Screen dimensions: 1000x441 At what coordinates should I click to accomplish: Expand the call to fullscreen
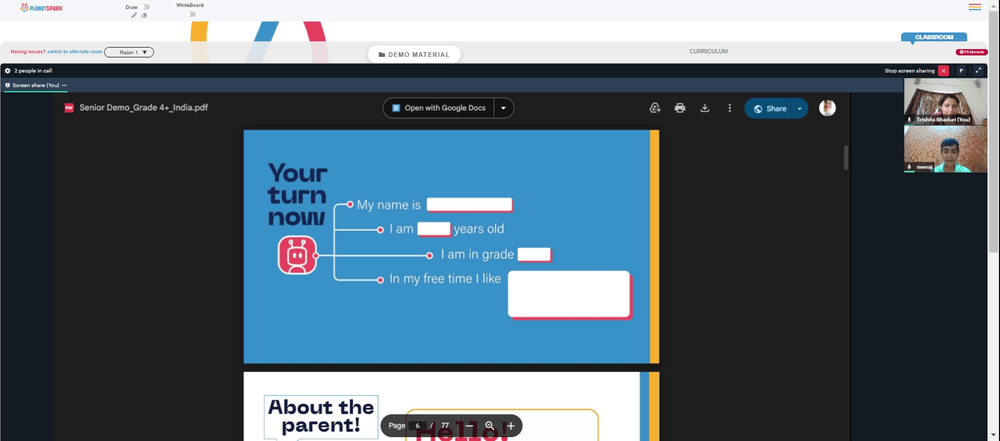coord(978,71)
